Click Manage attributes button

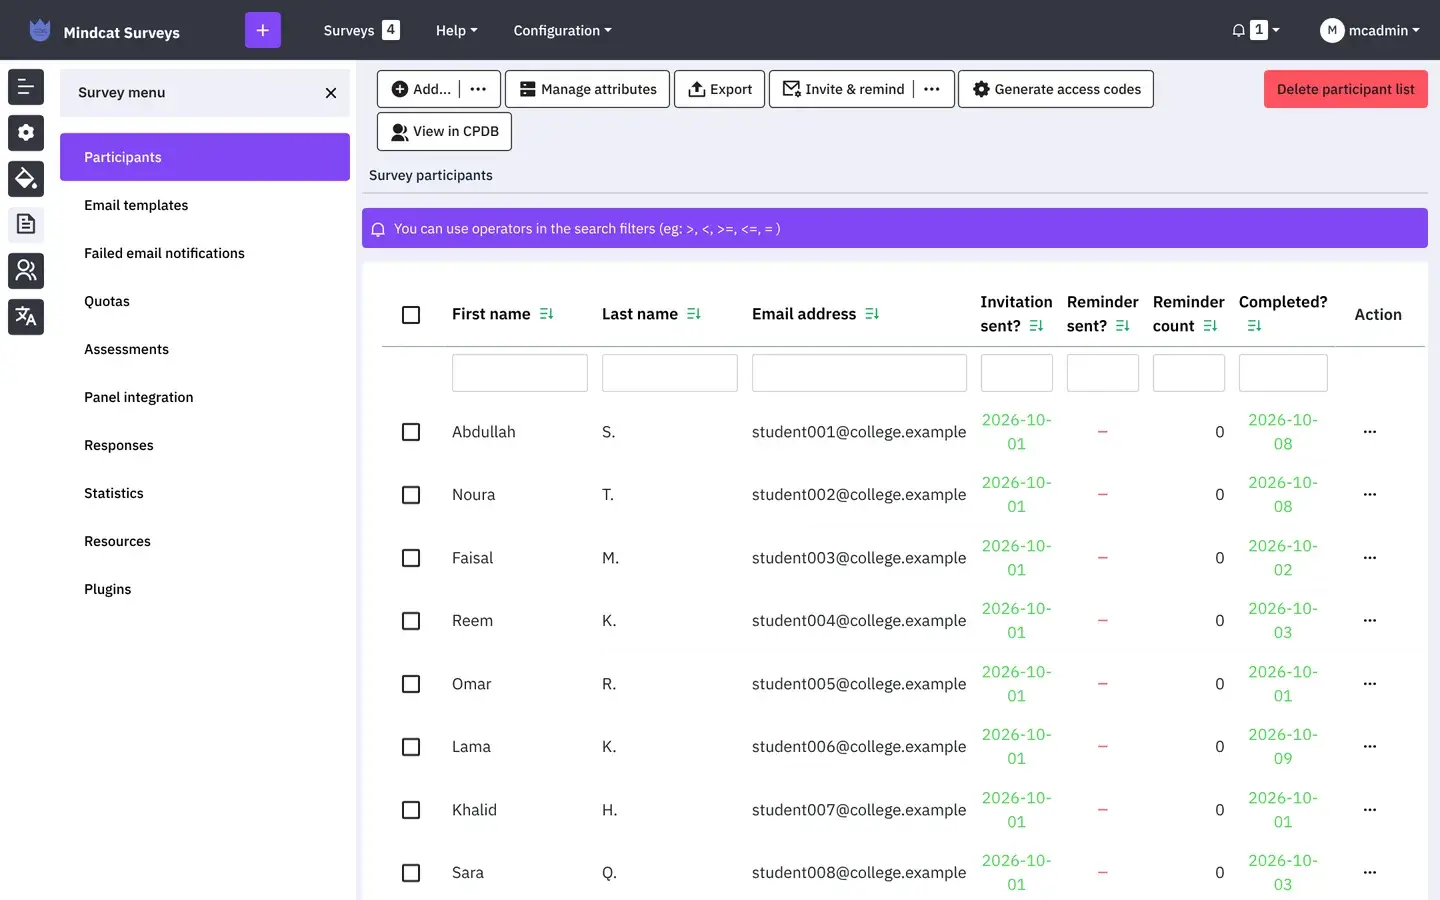(x=588, y=89)
